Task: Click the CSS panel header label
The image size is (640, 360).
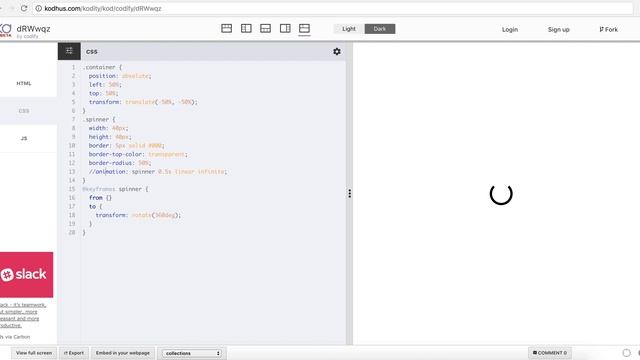Action: coord(92,52)
